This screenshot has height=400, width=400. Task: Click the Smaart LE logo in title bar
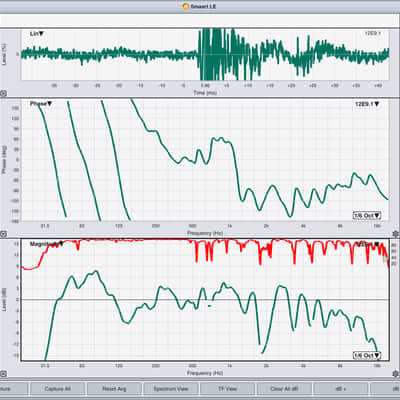(186, 6)
